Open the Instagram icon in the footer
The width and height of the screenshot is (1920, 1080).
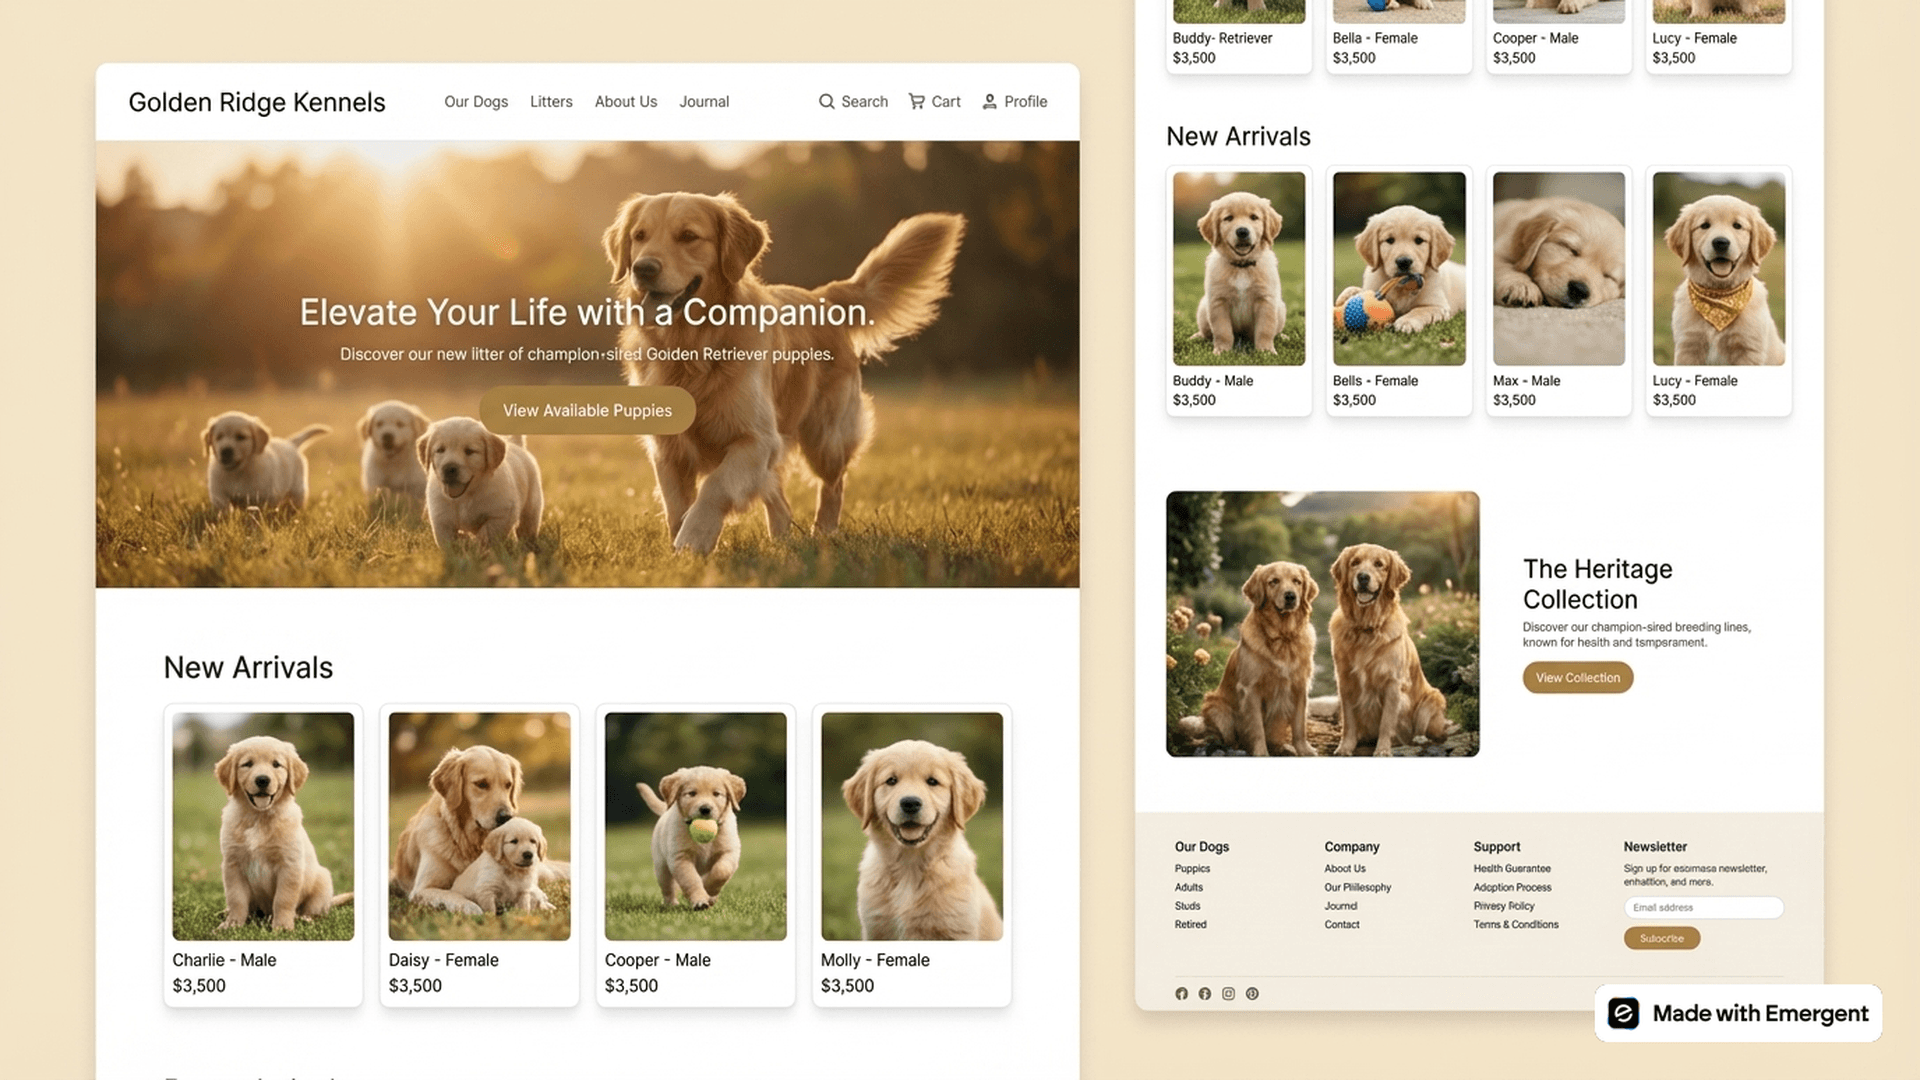coord(1228,993)
